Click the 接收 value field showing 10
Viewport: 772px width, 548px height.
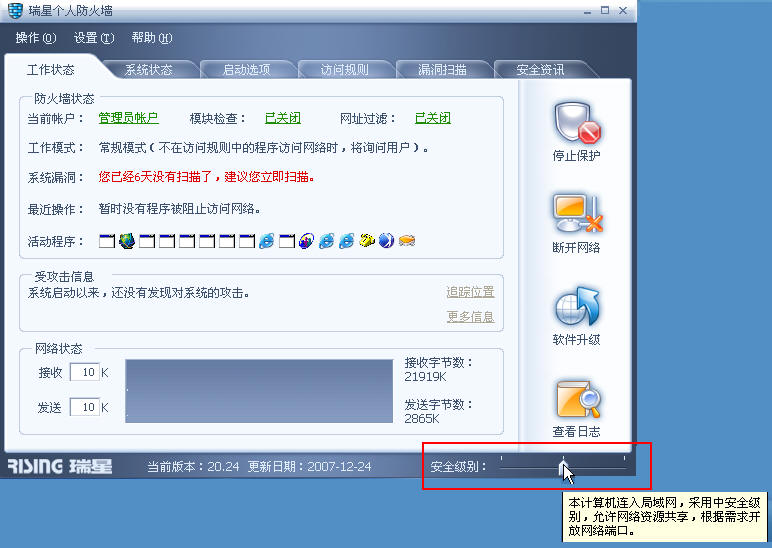pos(85,372)
